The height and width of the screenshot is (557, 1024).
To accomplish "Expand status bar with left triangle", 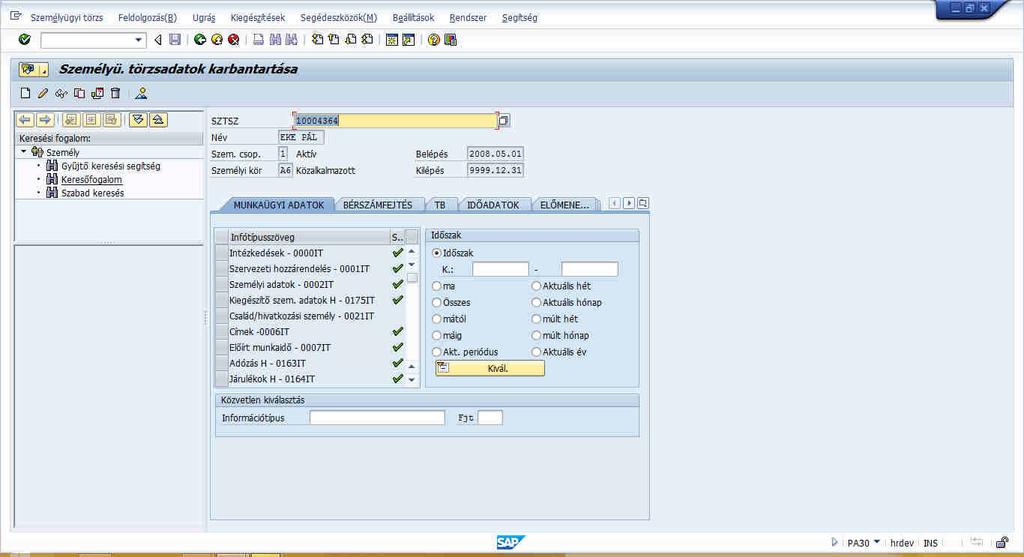I will click(x=834, y=542).
